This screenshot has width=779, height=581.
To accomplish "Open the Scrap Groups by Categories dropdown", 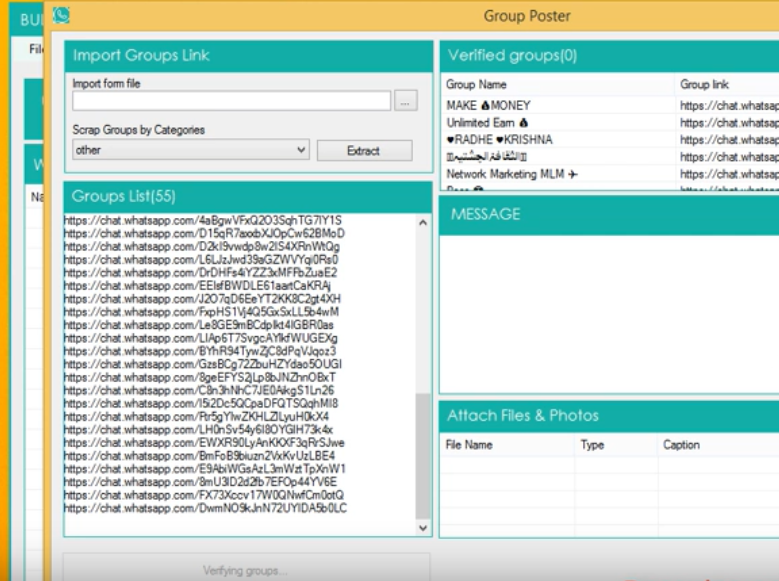I will tap(191, 150).
